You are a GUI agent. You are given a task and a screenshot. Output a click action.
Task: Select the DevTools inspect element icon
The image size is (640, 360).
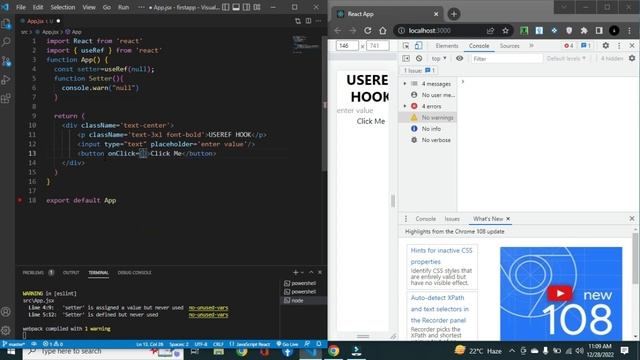[406, 46]
